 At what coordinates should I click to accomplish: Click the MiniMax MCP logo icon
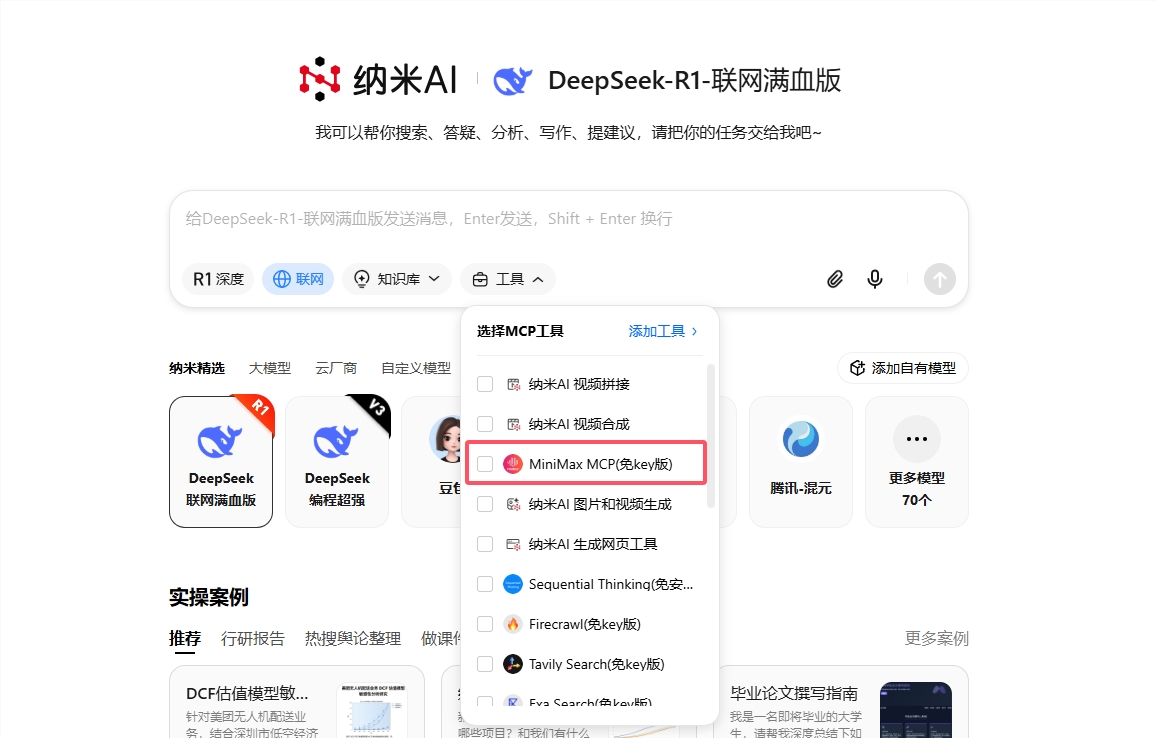pyautogui.click(x=513, y=464)
